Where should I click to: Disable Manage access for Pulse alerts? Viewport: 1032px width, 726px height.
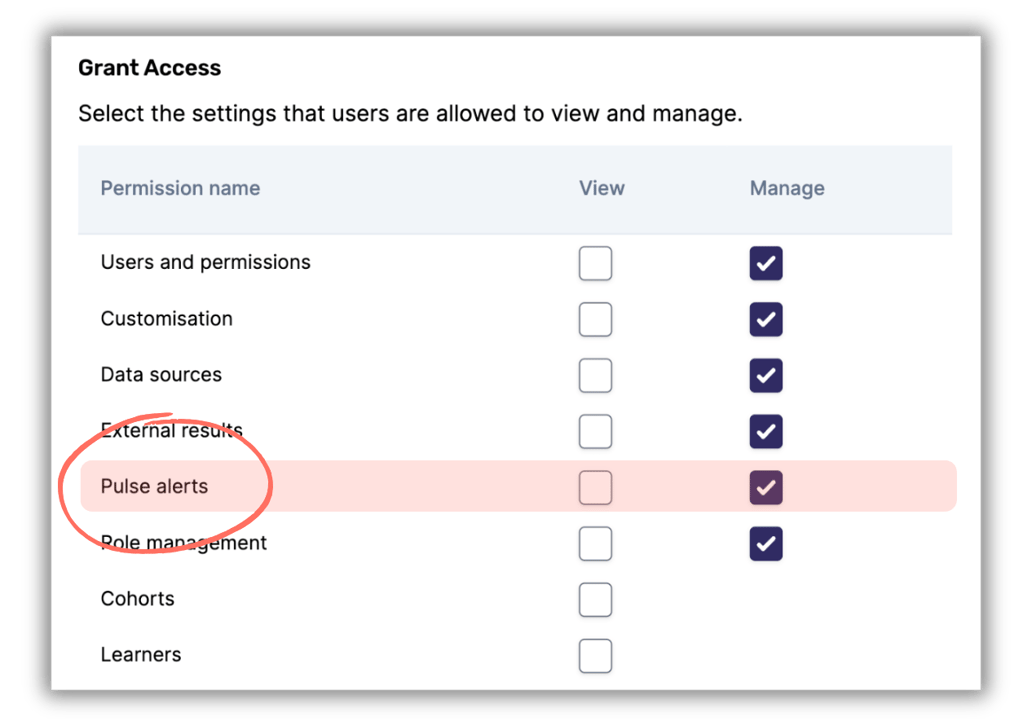coord(765,487)
